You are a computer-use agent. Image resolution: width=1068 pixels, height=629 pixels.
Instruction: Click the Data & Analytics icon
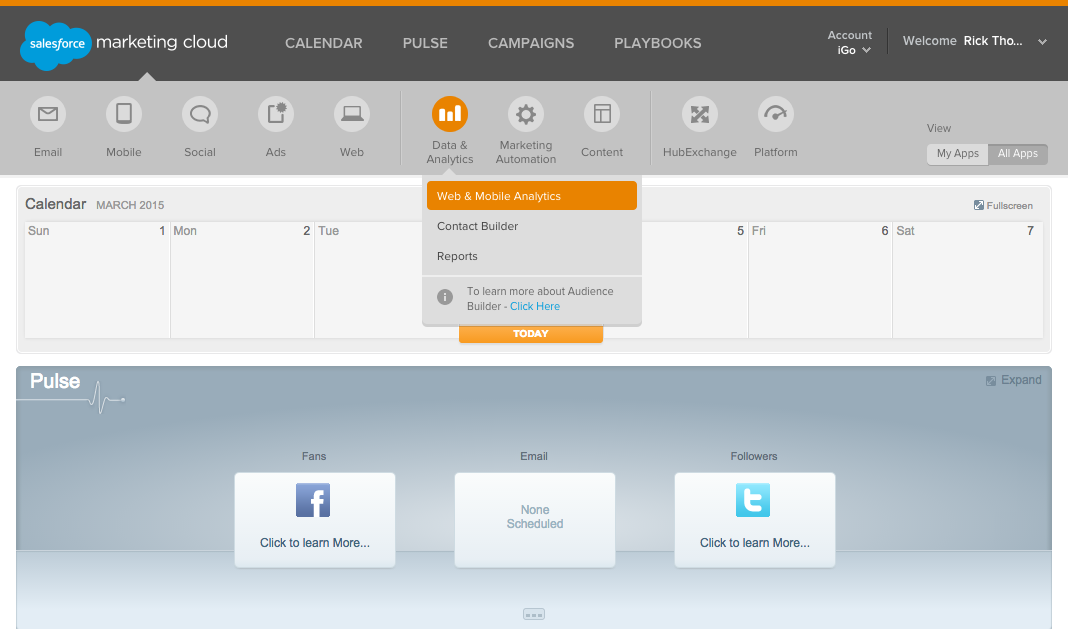(x=450, y=114)
